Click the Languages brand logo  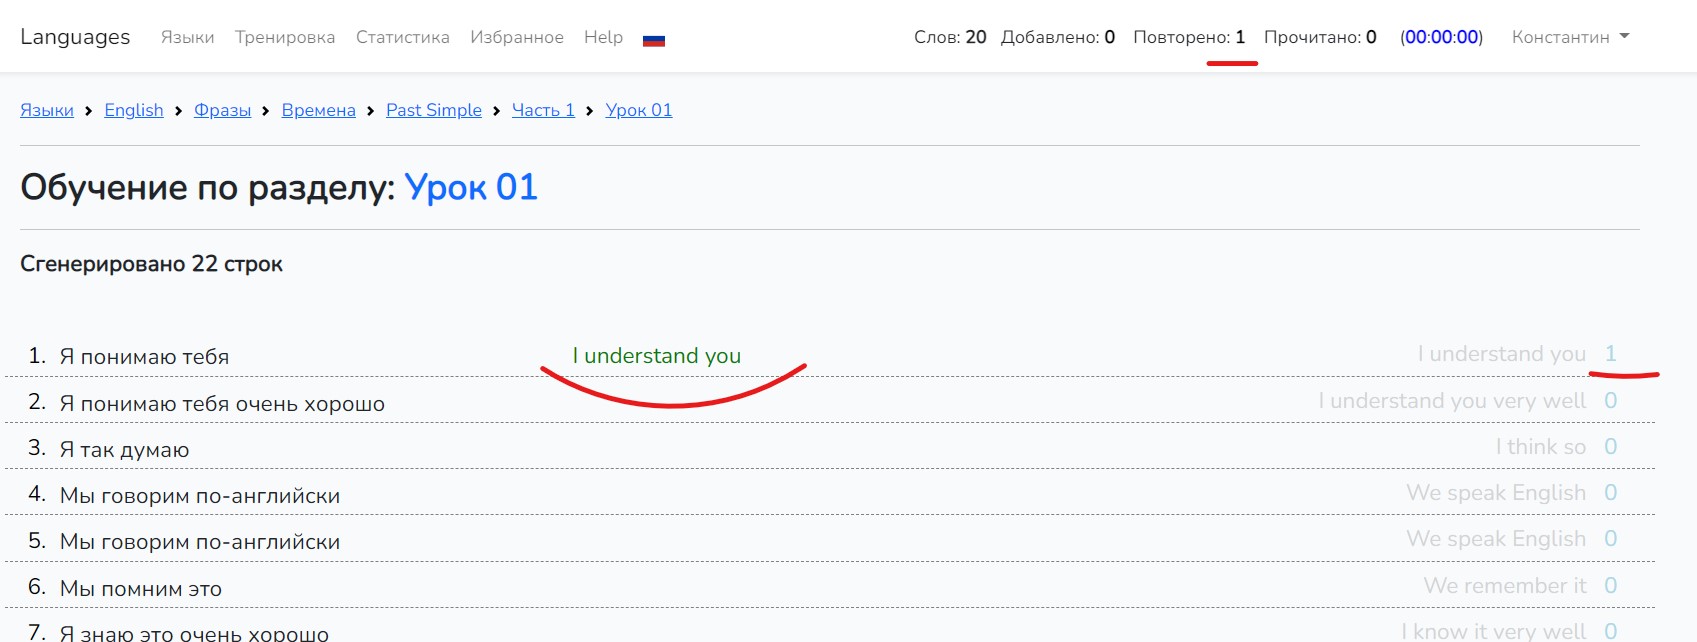(x=75, y=37)
